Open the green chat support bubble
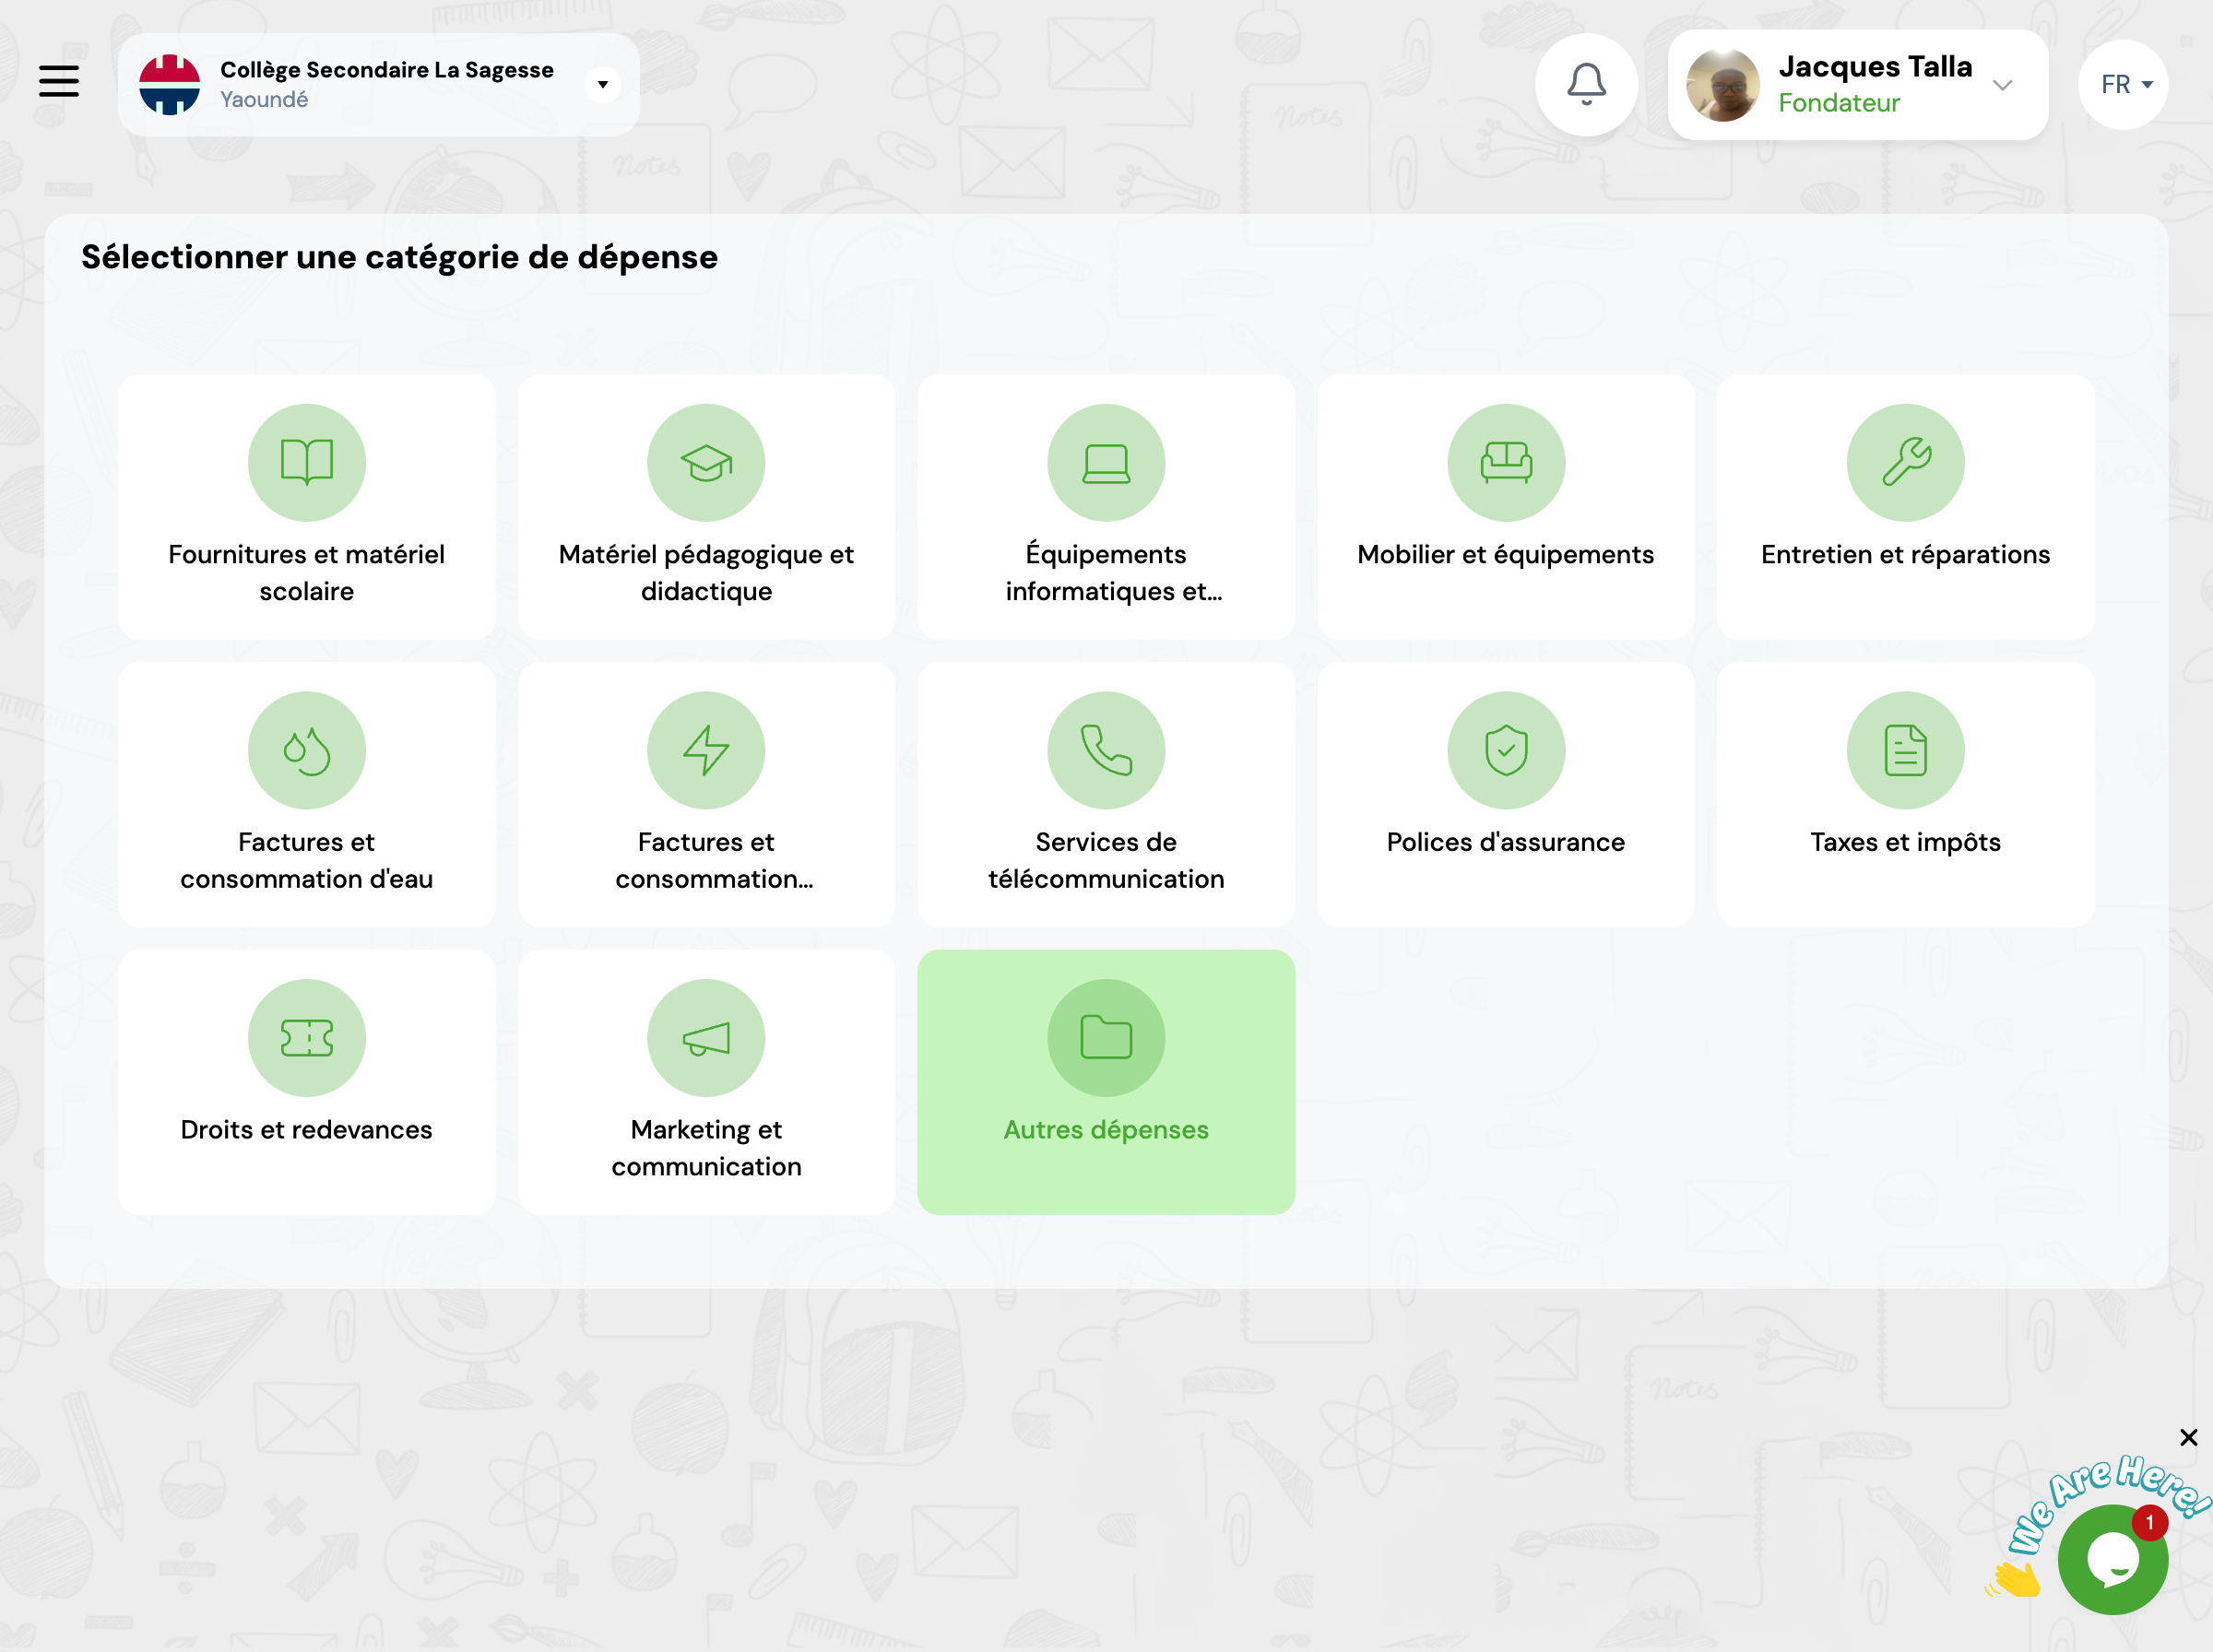 click(x=2112, y=1560)
